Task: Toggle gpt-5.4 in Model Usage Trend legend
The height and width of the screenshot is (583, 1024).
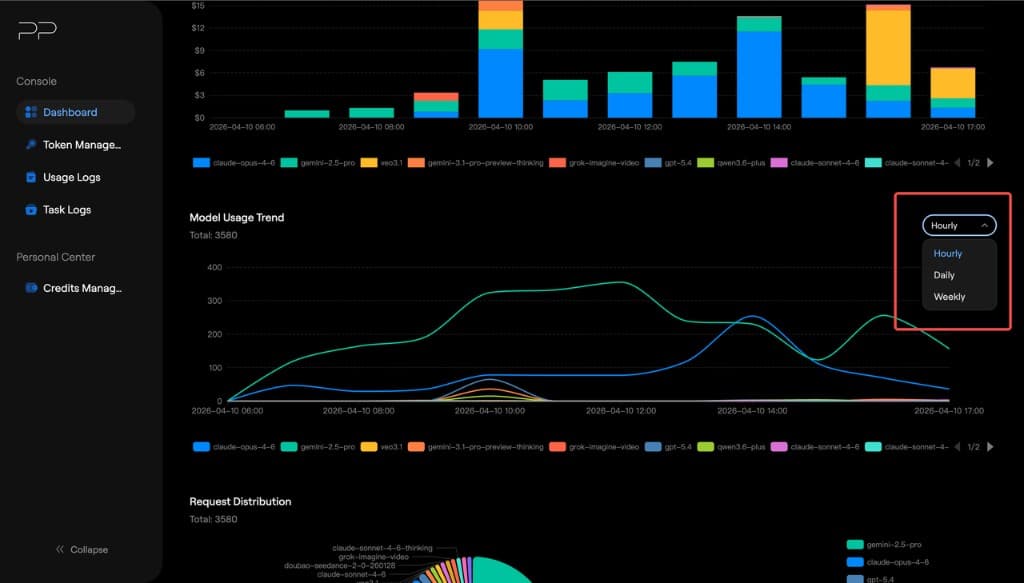Action: pos(668,447)
